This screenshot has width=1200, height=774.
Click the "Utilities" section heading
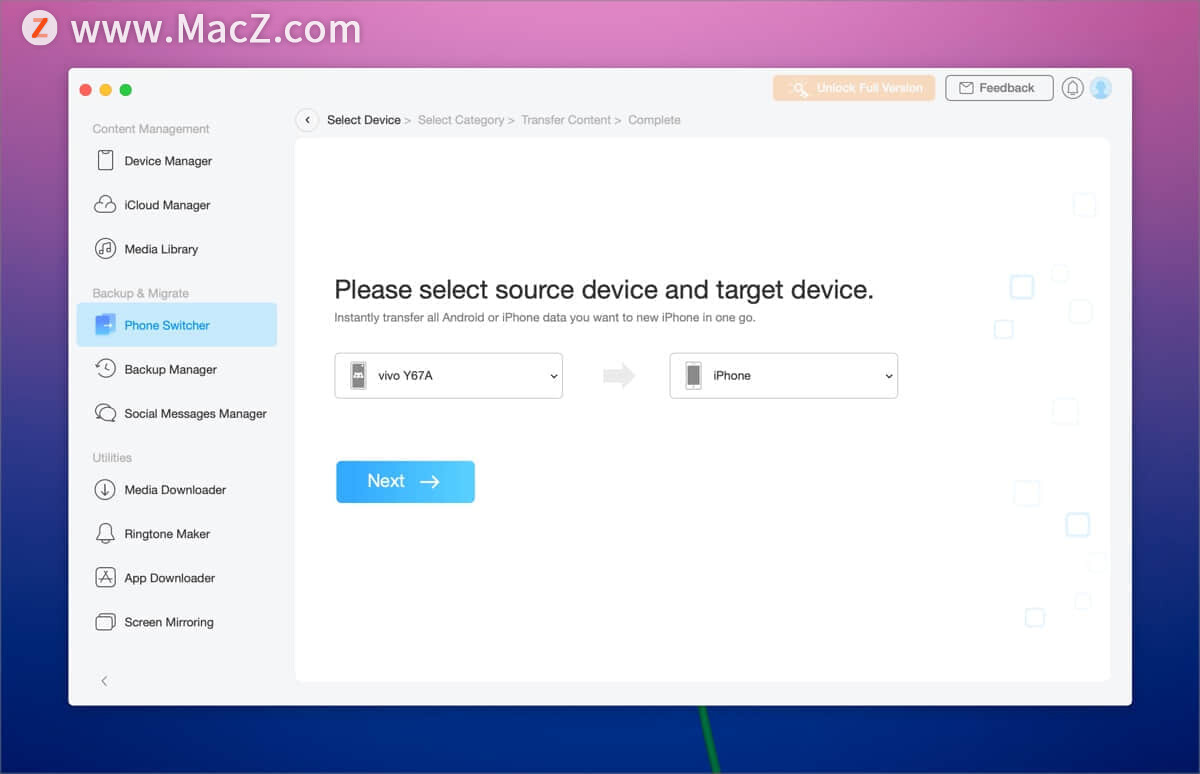[x=112, y=457]
